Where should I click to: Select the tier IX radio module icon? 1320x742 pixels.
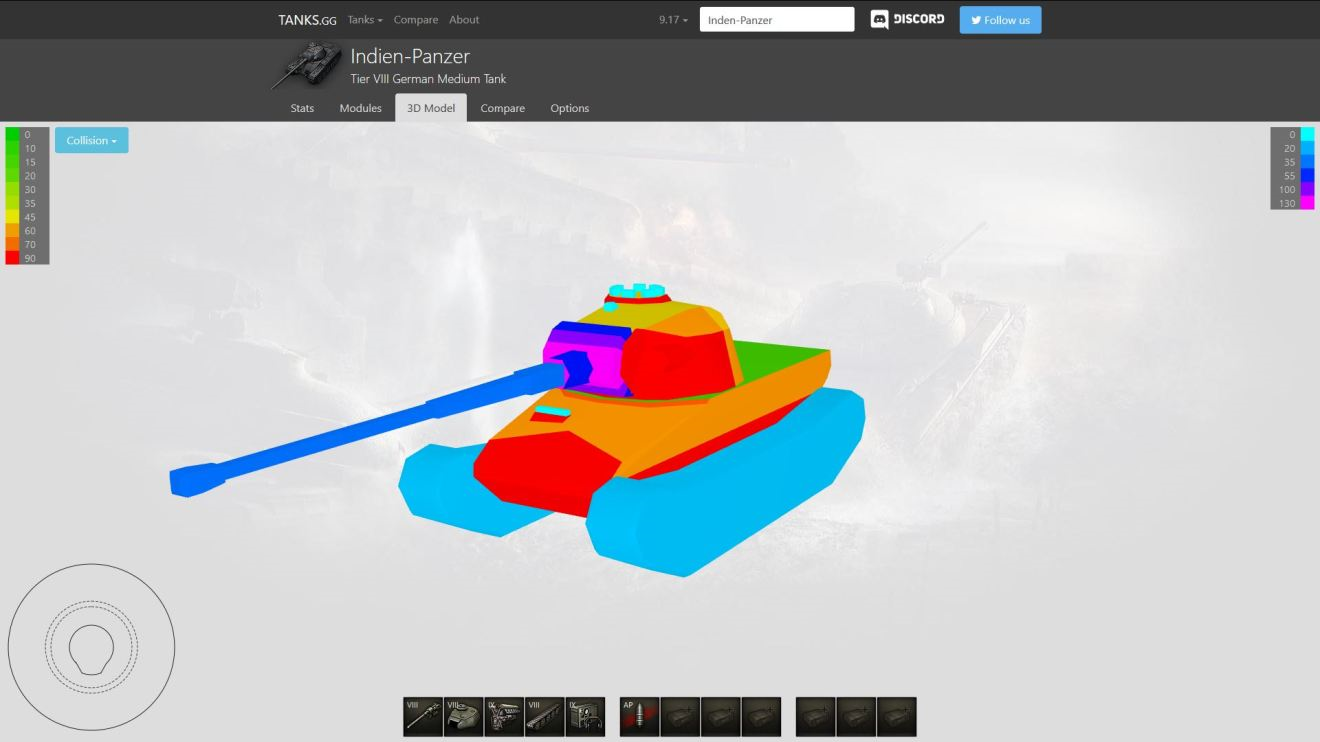(585, 717)
